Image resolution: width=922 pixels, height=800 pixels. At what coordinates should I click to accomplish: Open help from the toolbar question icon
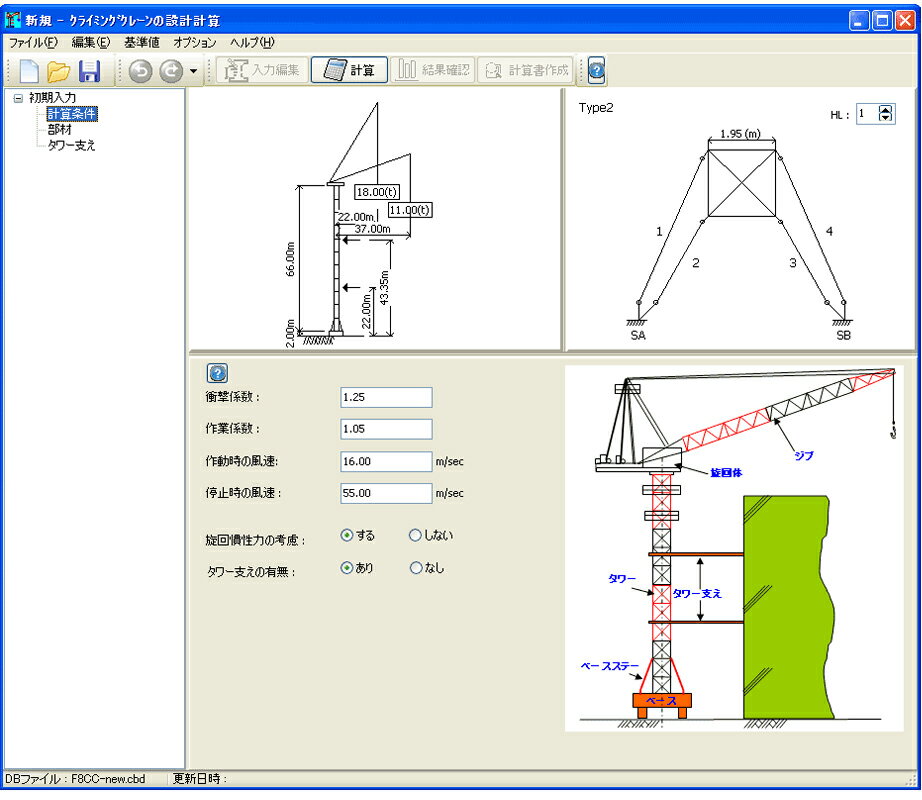pyautogui.click(x=596, y=71)
